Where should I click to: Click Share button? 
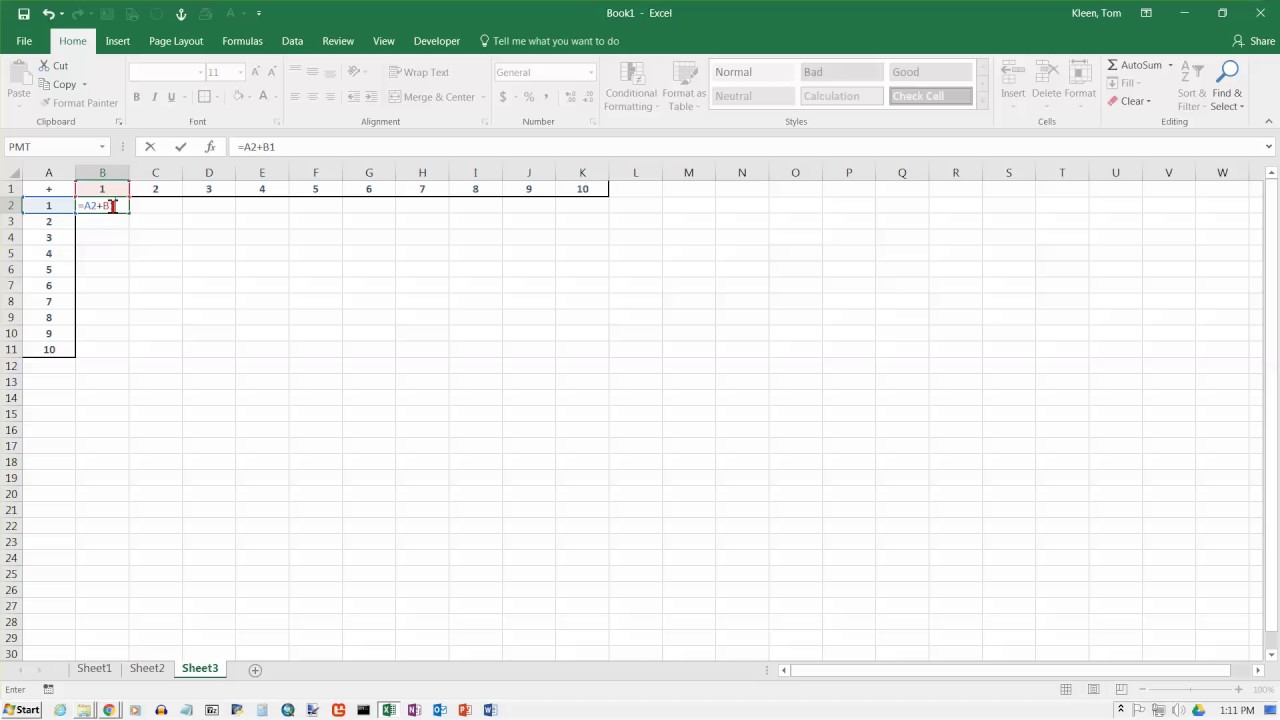[1253, 41]
